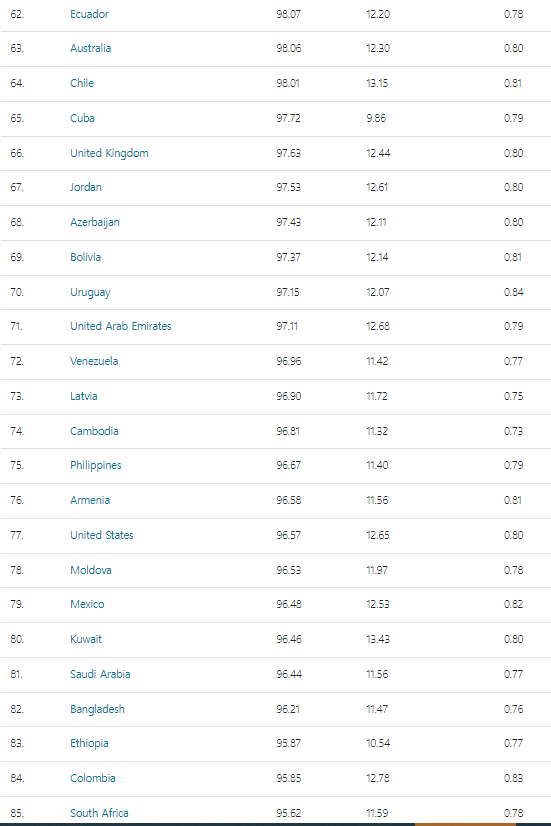Open the Uruguay country link
Image resolution: width=551 pixels, height=826 pixels.
click(x=90, y=292)
